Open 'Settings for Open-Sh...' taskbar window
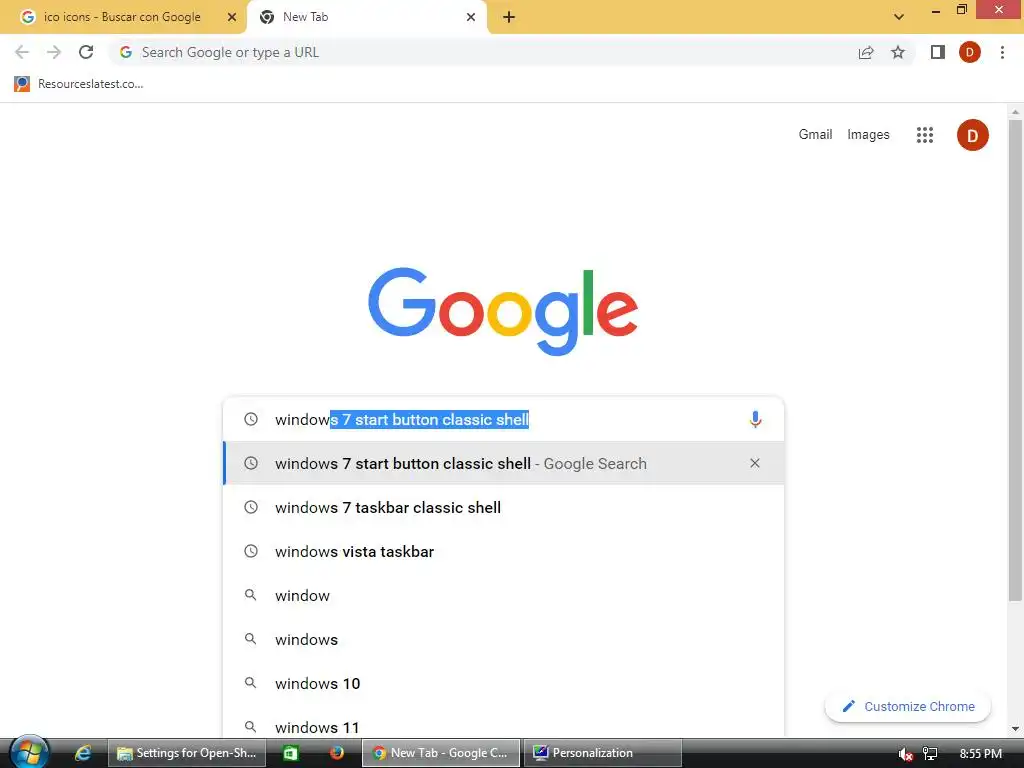1024x768 pixels. [187, 753]
